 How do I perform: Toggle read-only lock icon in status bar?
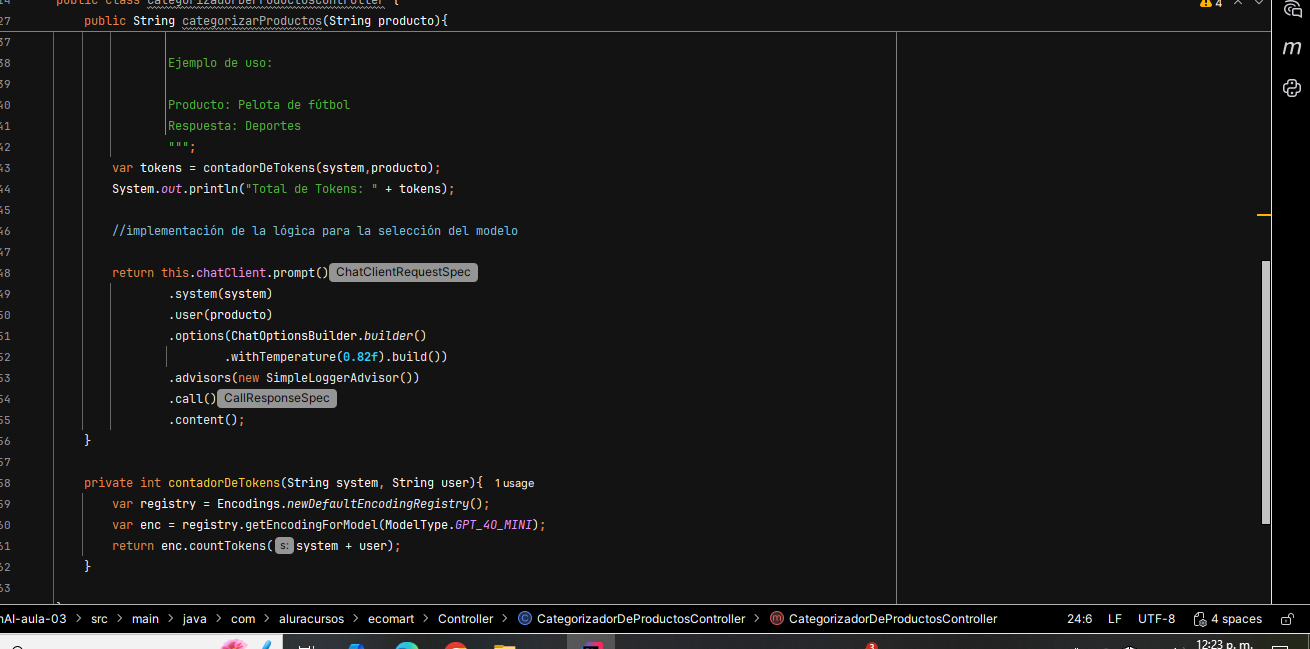[x=1287, y=619]
